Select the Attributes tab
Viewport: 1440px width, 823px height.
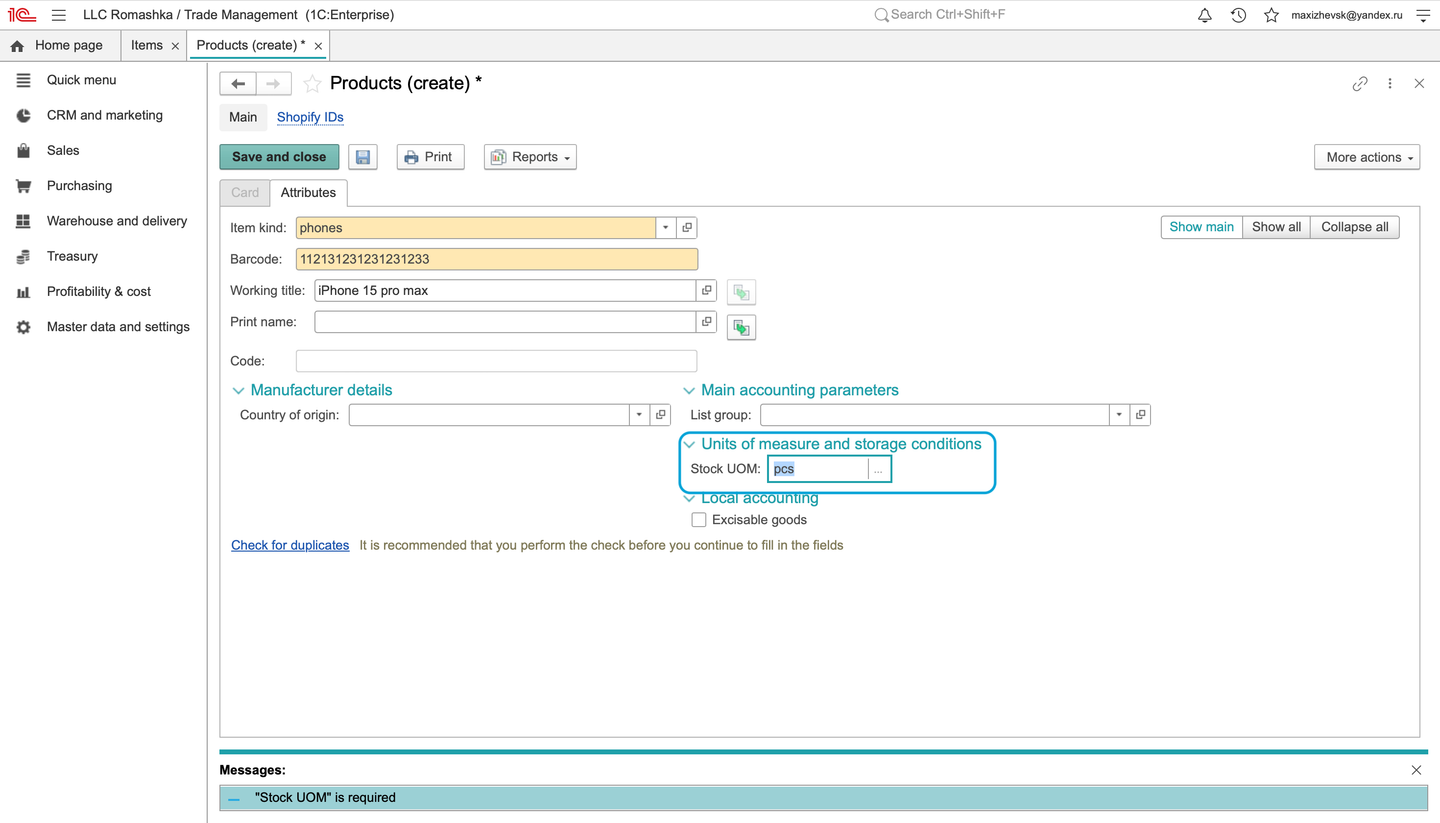(x=308, y=193)
